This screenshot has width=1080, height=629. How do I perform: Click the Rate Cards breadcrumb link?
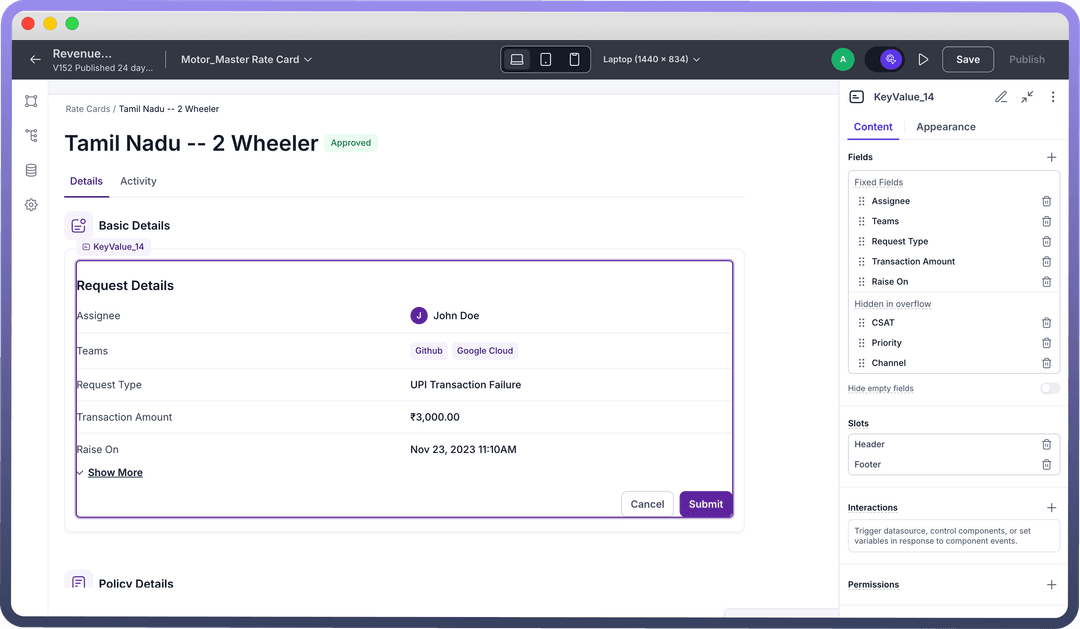(87, 109)
